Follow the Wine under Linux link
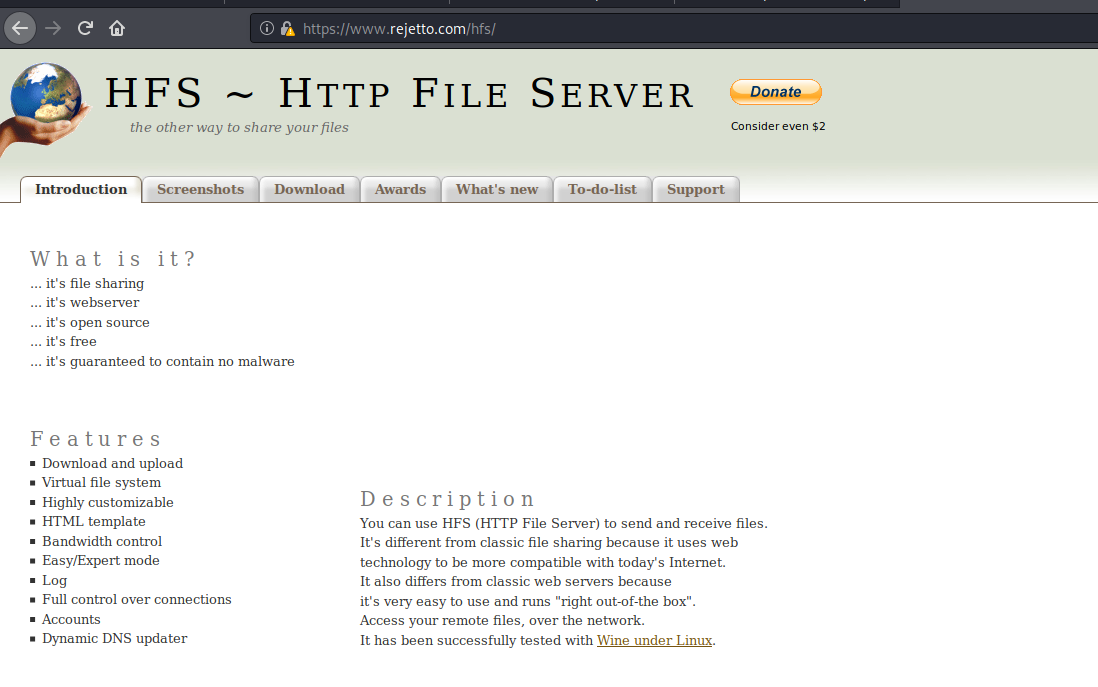 [x=654, y=641]
